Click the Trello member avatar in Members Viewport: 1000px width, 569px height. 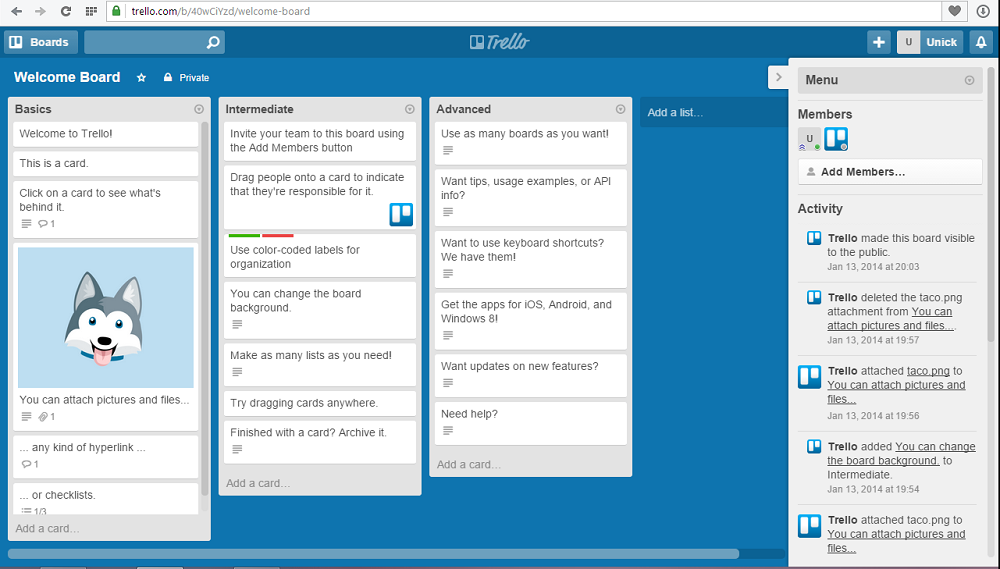836,140
